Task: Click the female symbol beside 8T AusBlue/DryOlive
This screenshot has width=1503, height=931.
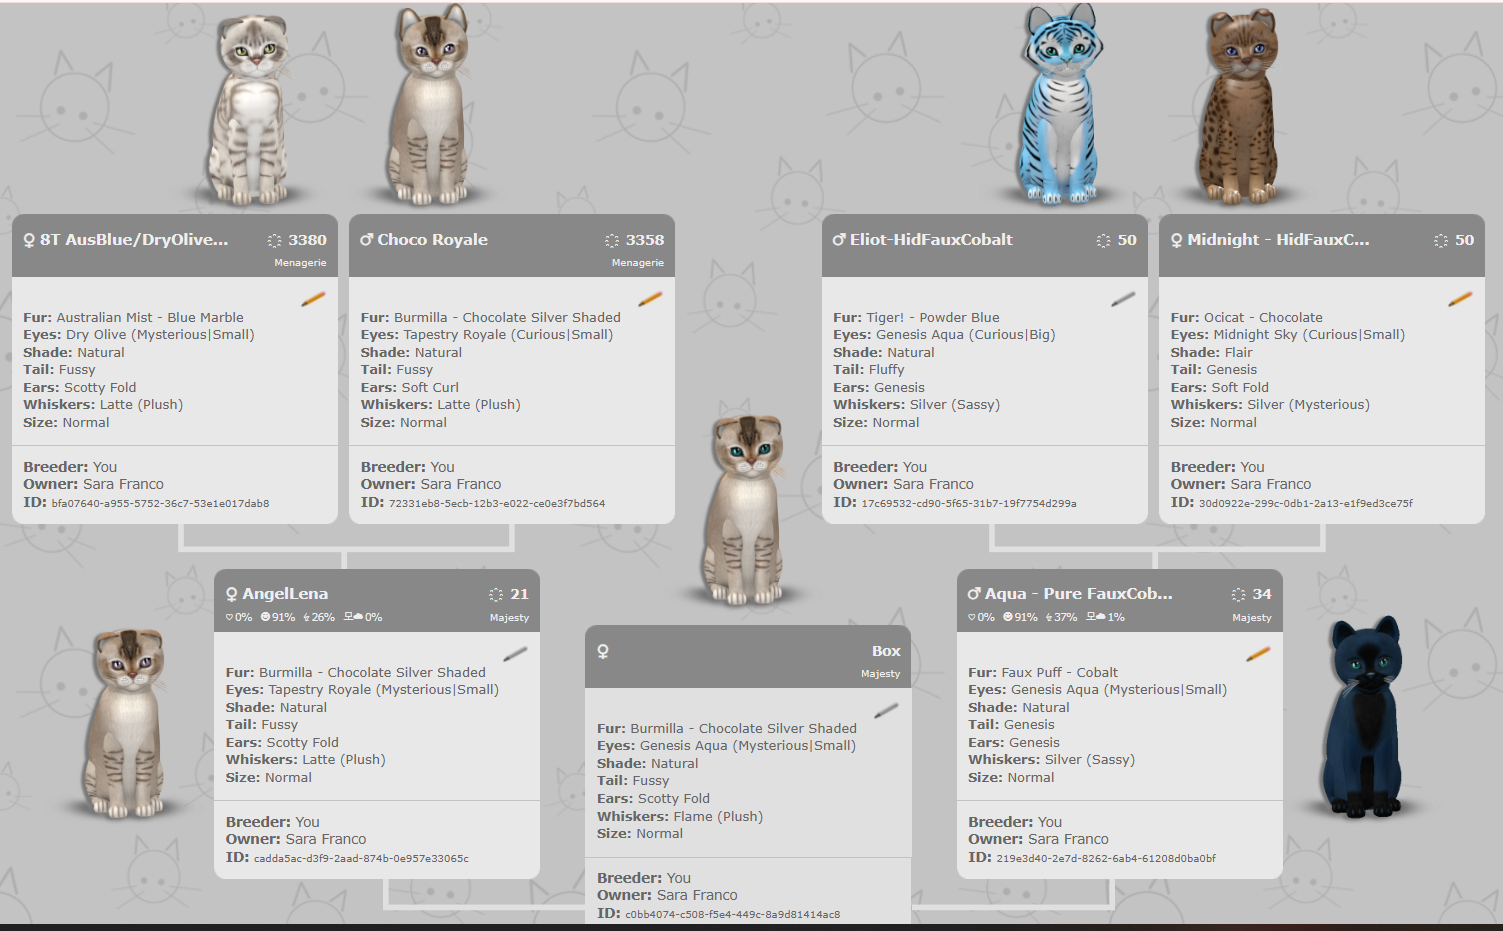Action: click(30, 240)
